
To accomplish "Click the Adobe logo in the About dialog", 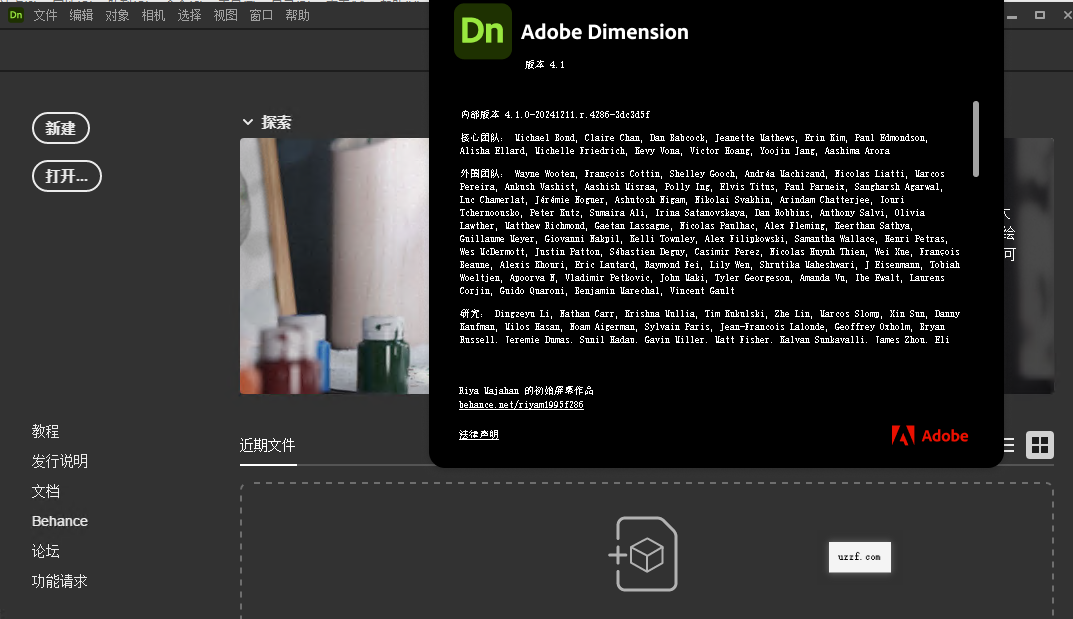I will point(929,436).
